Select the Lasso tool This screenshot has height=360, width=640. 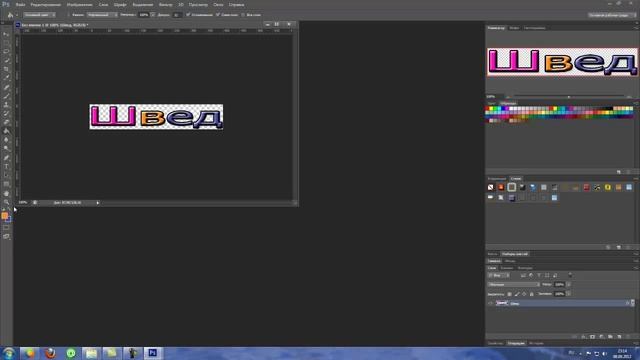(6, 52)
